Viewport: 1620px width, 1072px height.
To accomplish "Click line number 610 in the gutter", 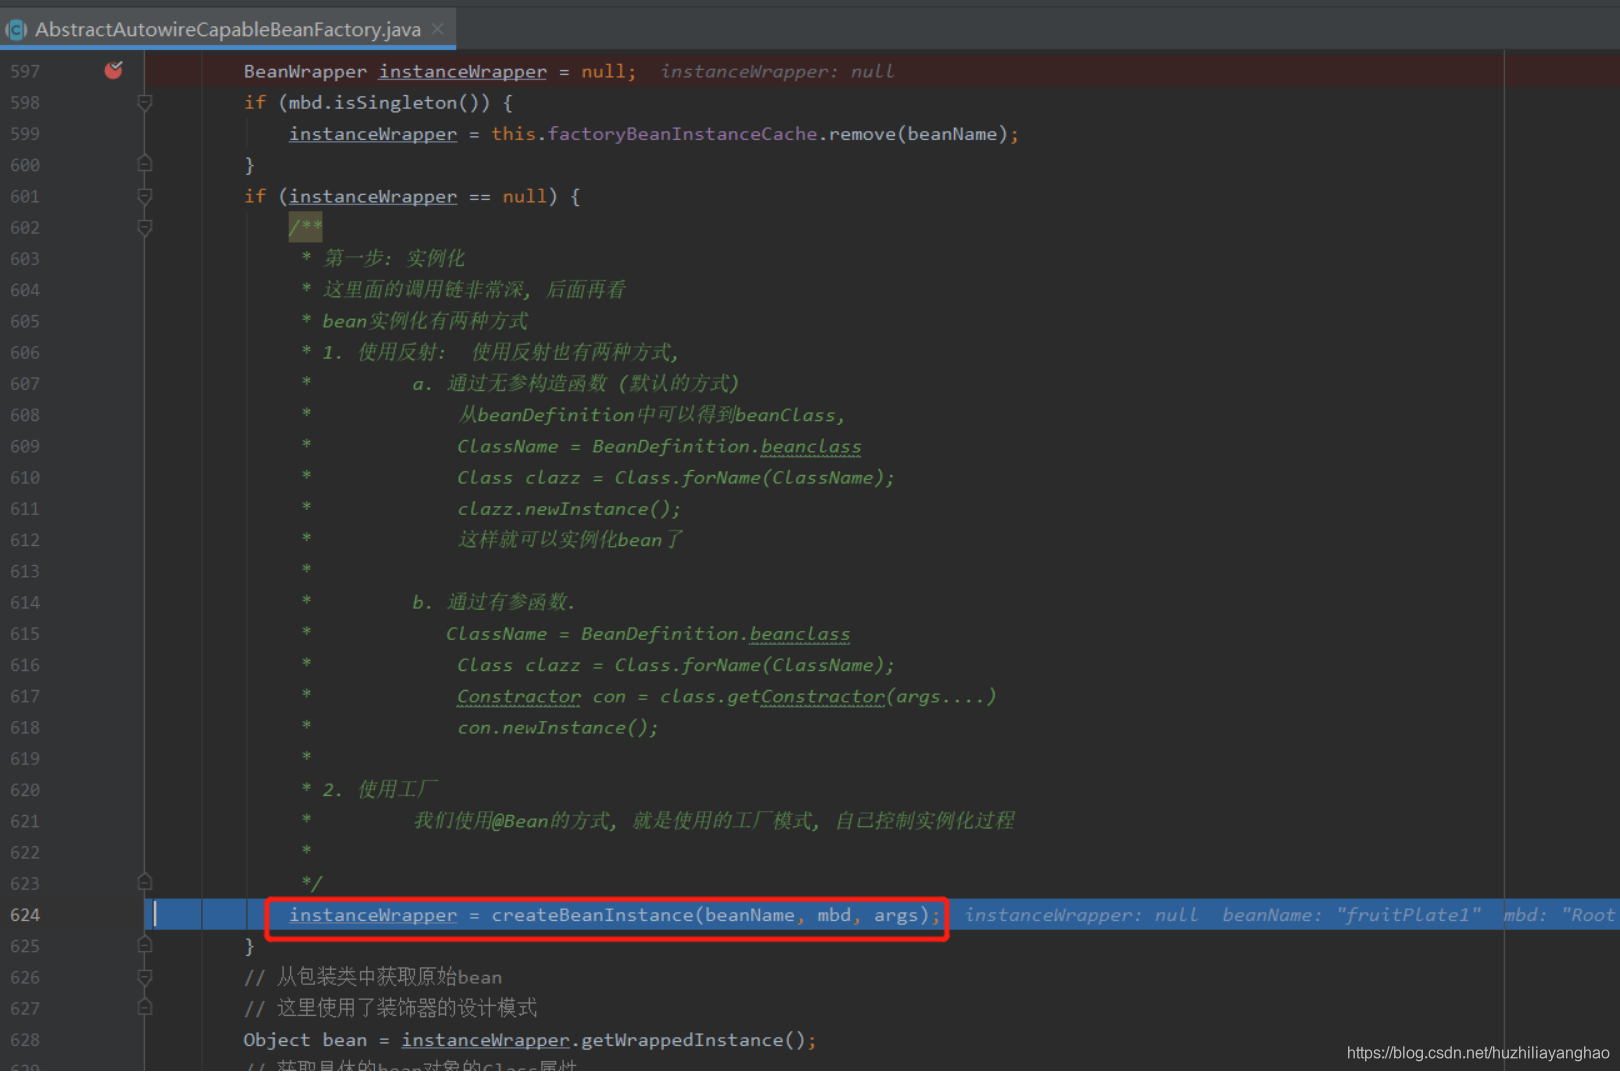I will click(25, 478).
